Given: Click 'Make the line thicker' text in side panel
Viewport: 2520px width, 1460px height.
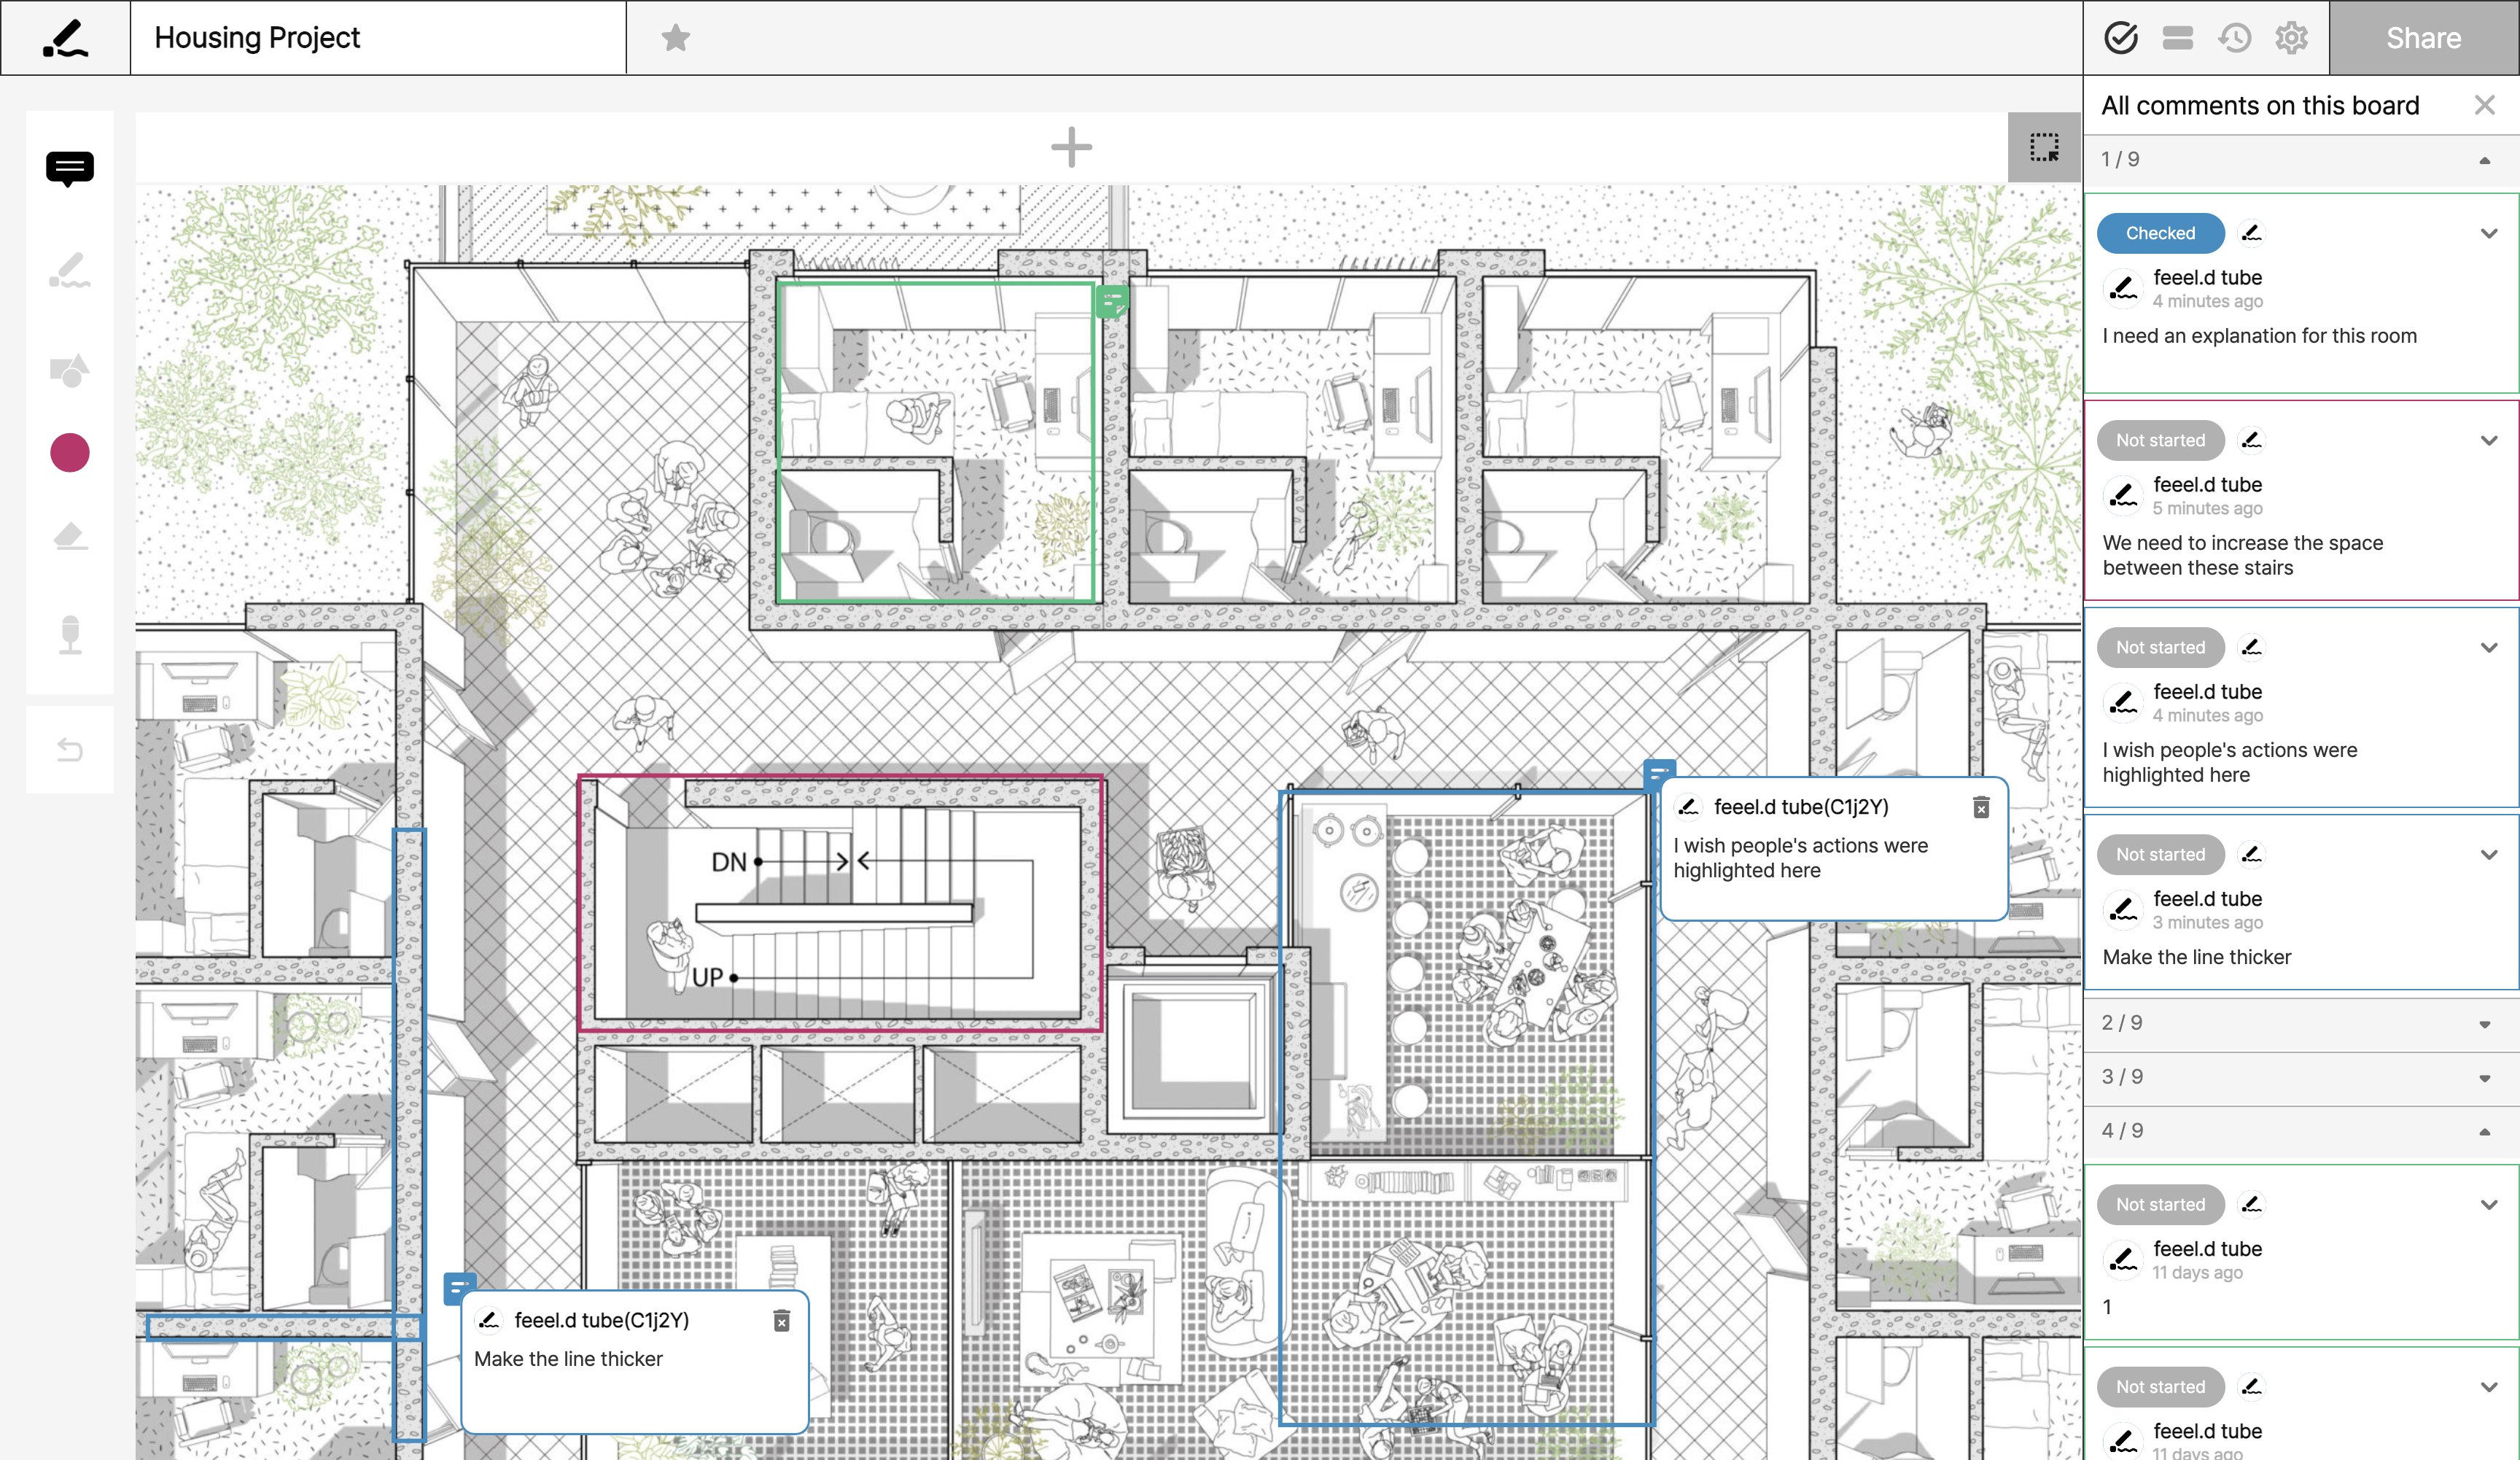Looking at the screenshot, I should pos(2196,957).
